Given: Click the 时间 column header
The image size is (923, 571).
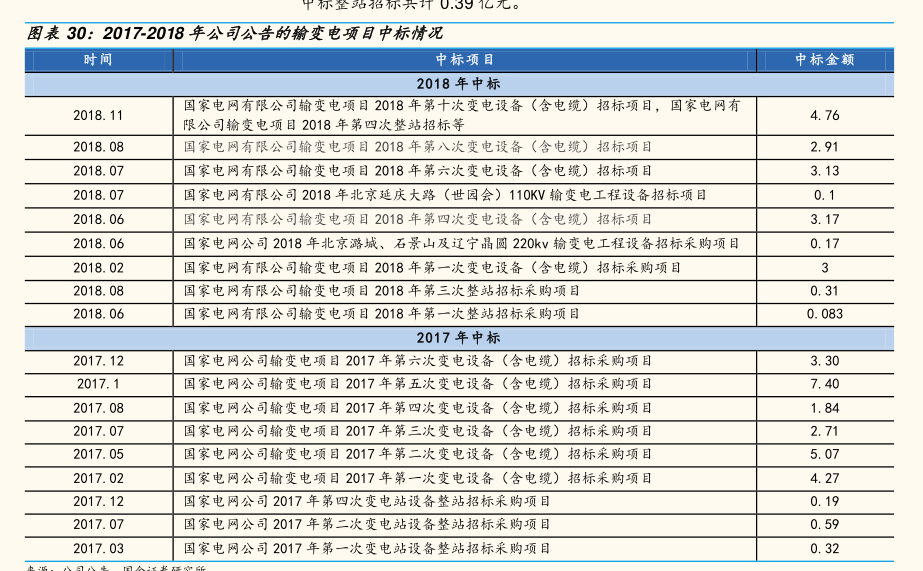Looking at the screenshot, I should tap(98, 60).
